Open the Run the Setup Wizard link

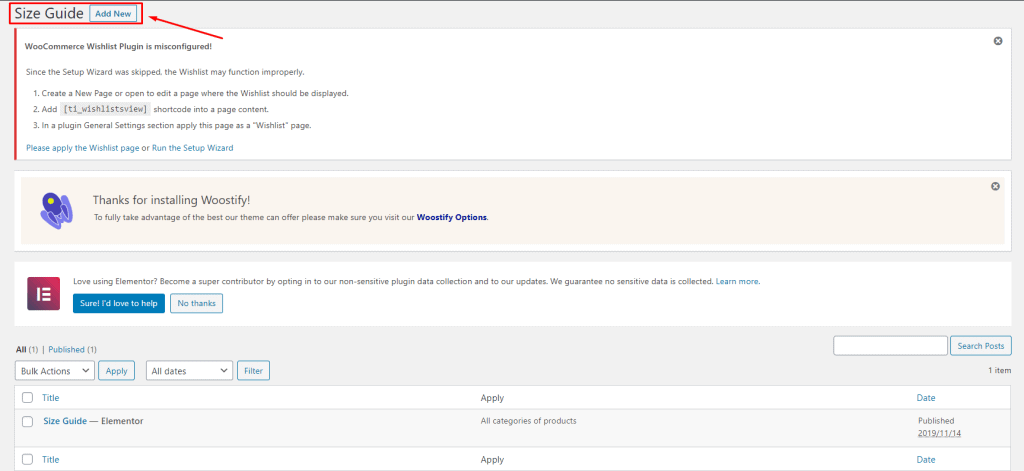click(x=193, y=148)
